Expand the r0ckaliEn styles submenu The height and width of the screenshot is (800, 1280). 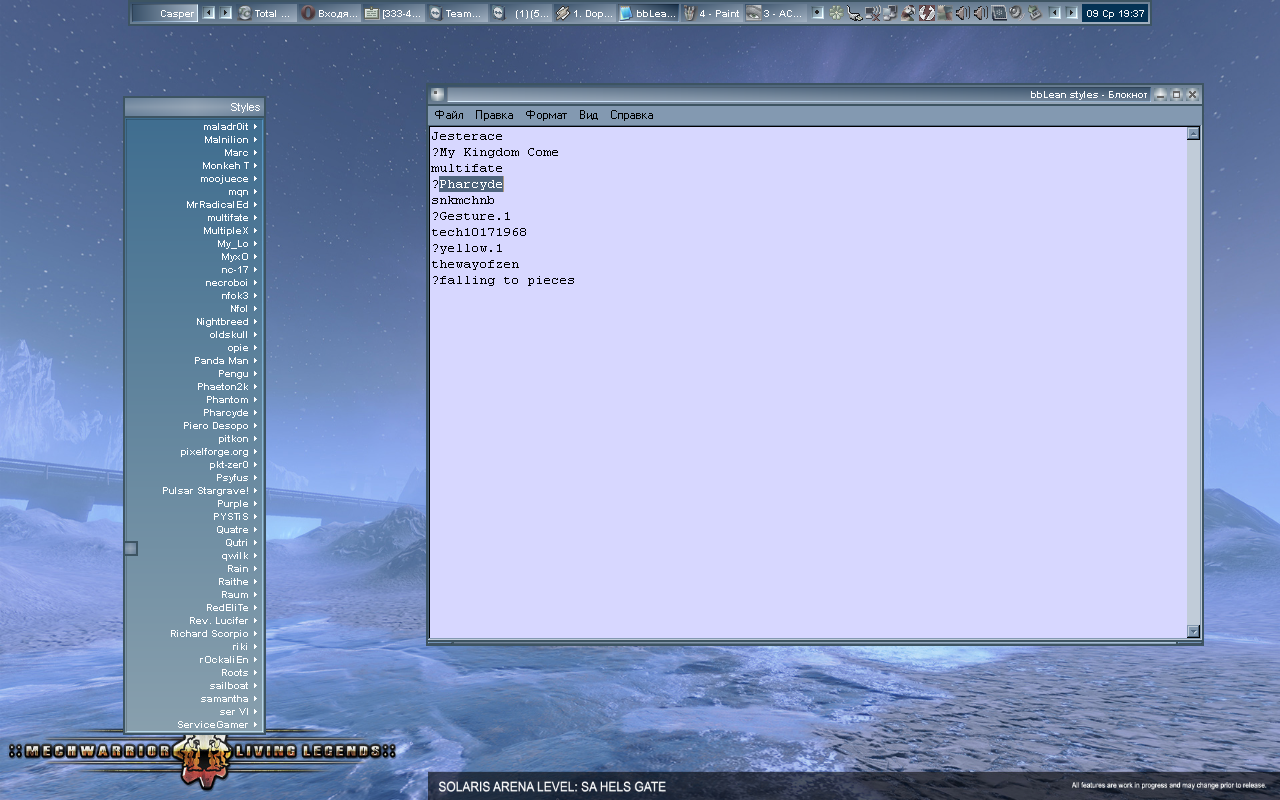(194, 660)
